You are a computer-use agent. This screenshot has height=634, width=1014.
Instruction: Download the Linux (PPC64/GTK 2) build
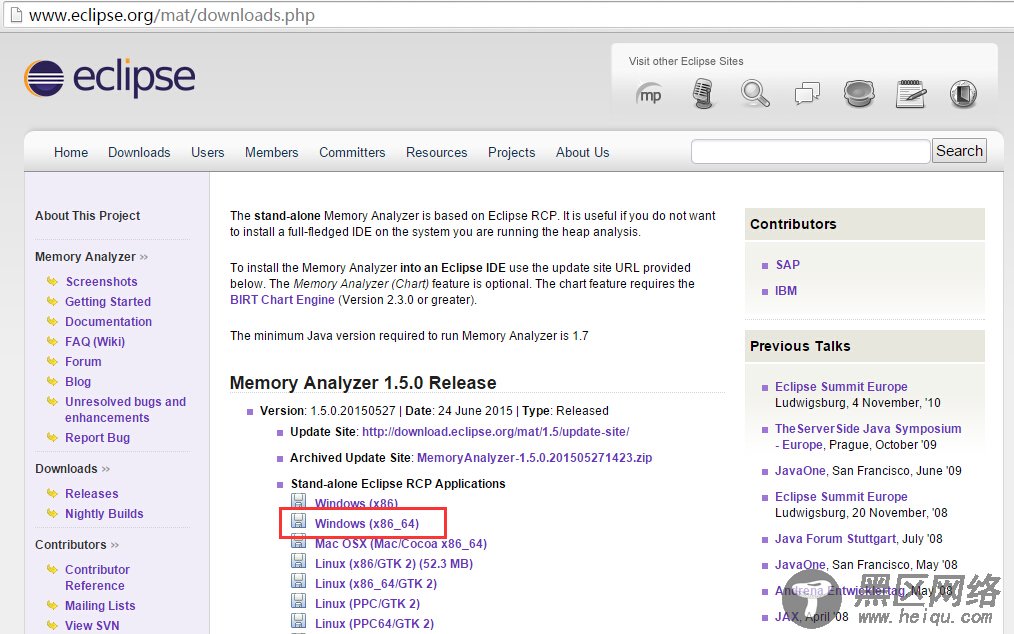click(x=374, y=624)
